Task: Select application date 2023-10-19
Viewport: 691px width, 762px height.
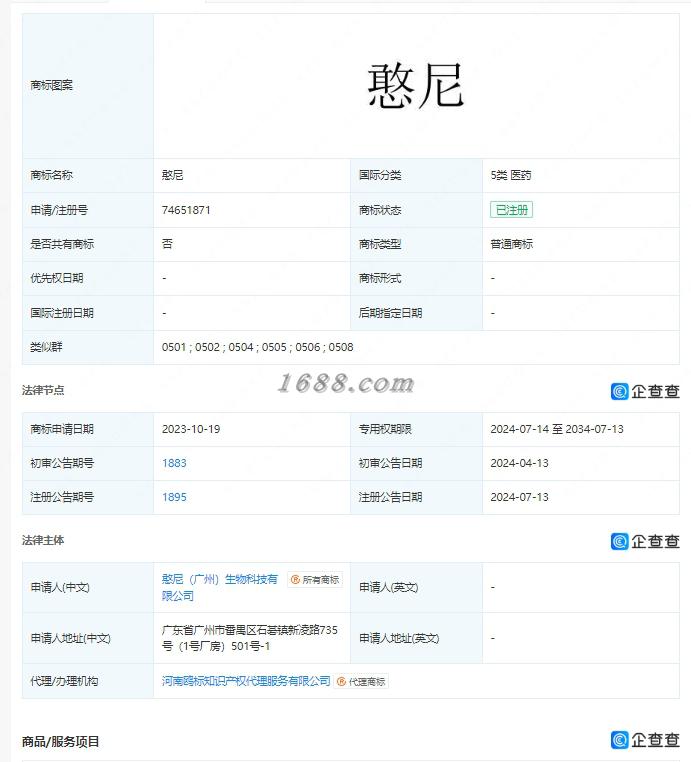Action: [x=191, y=429]
